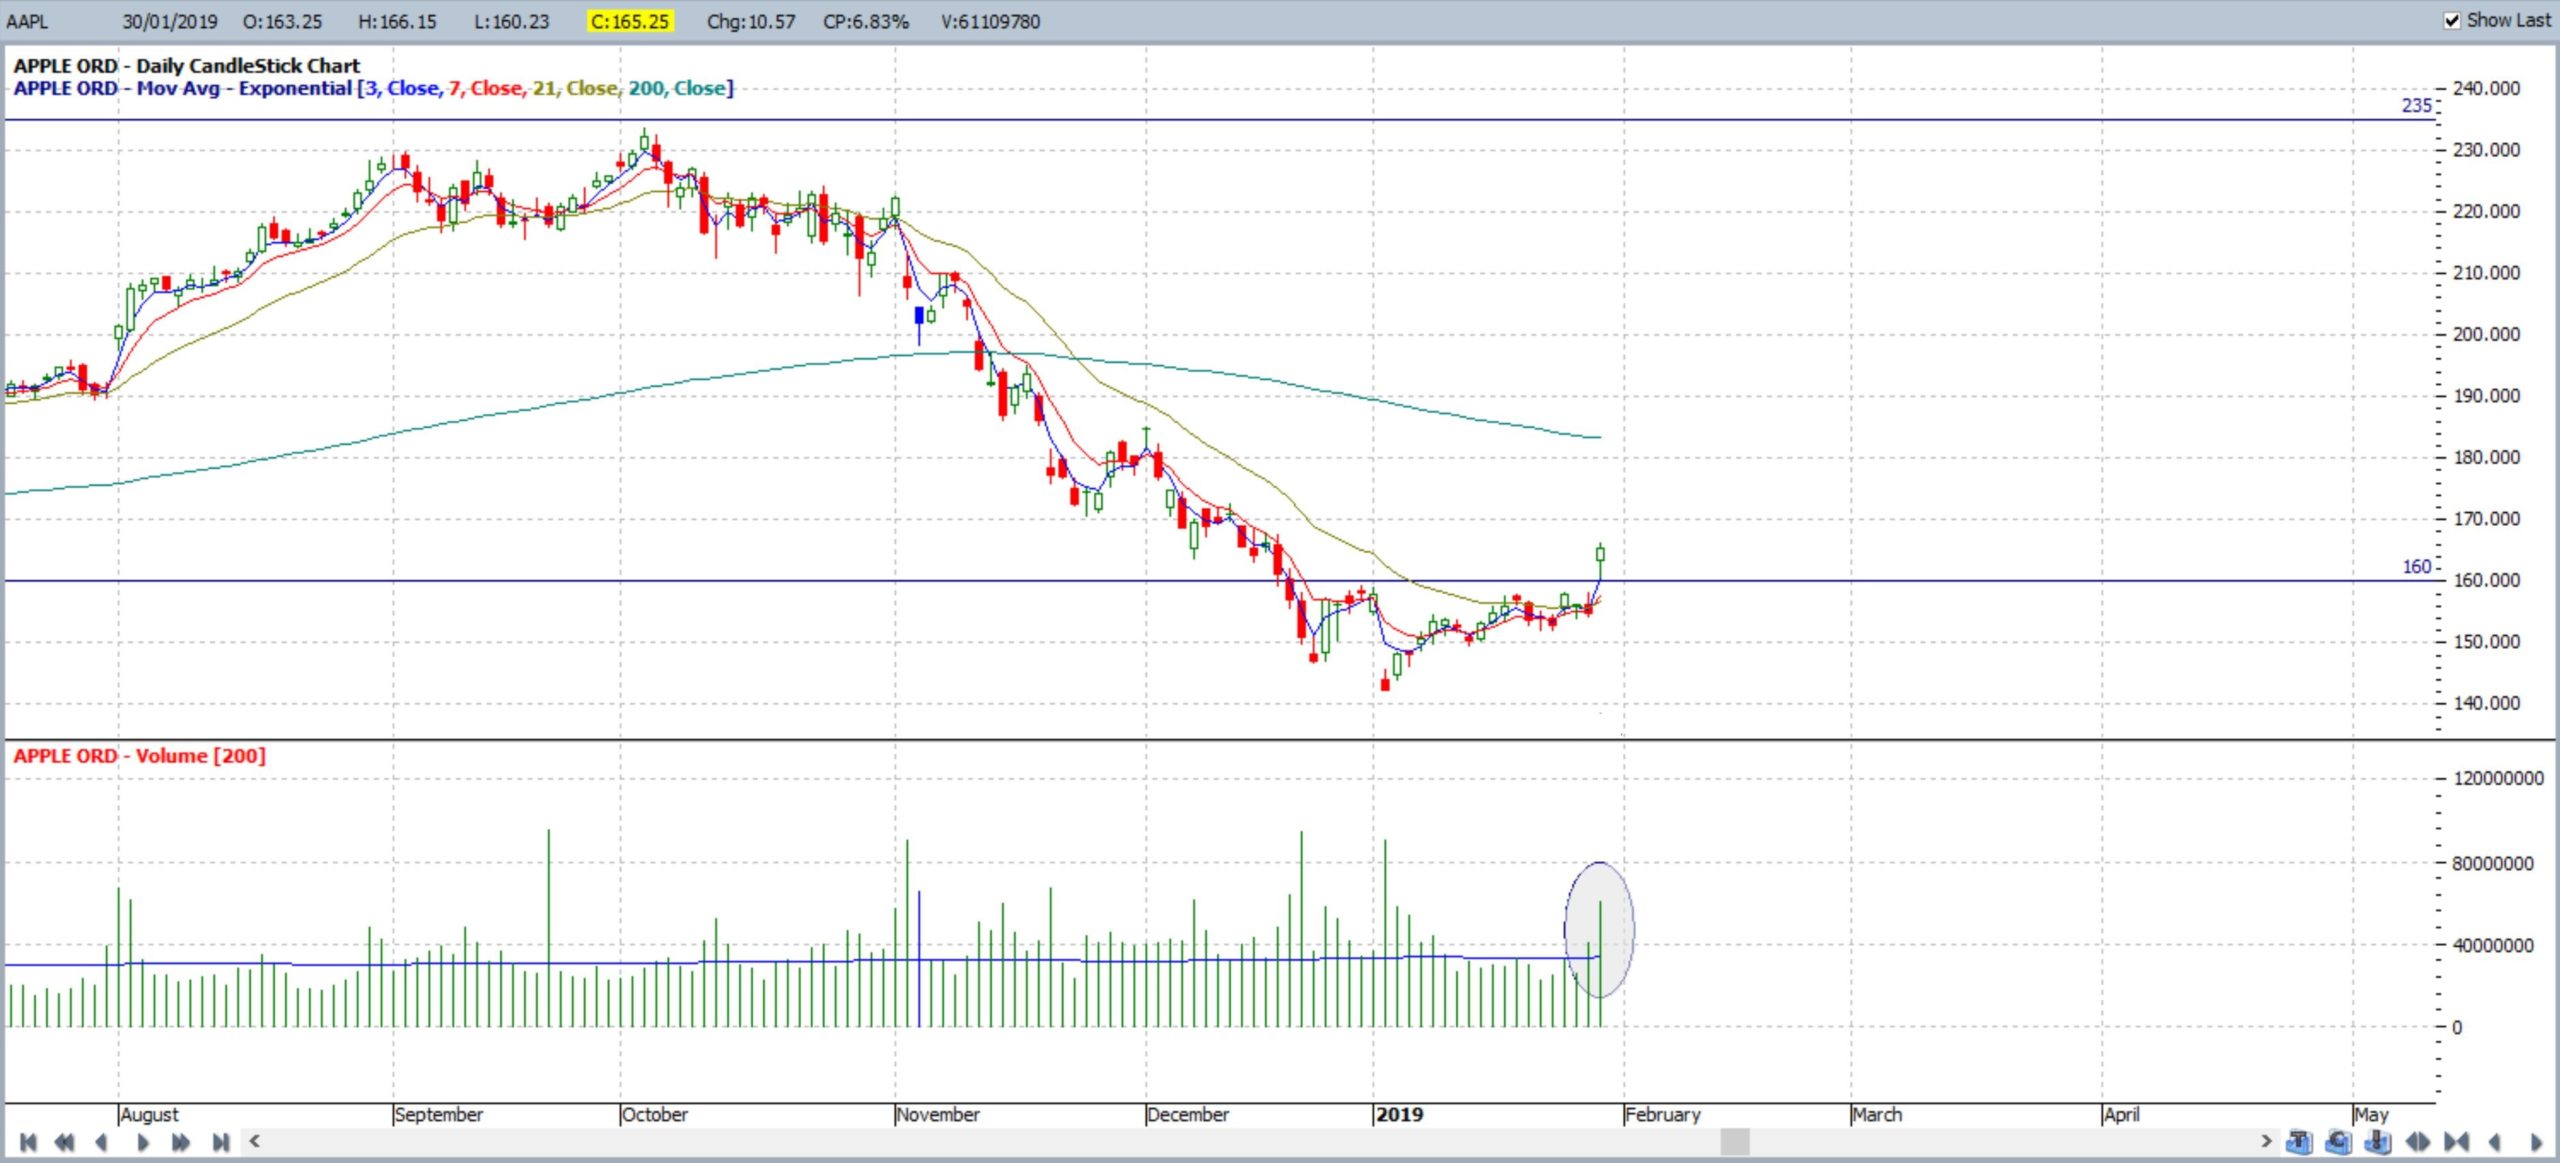The height and width of the screenshot is (1163, 2560).
Task: Click the March label on the time axis
Action: 1877,1114
